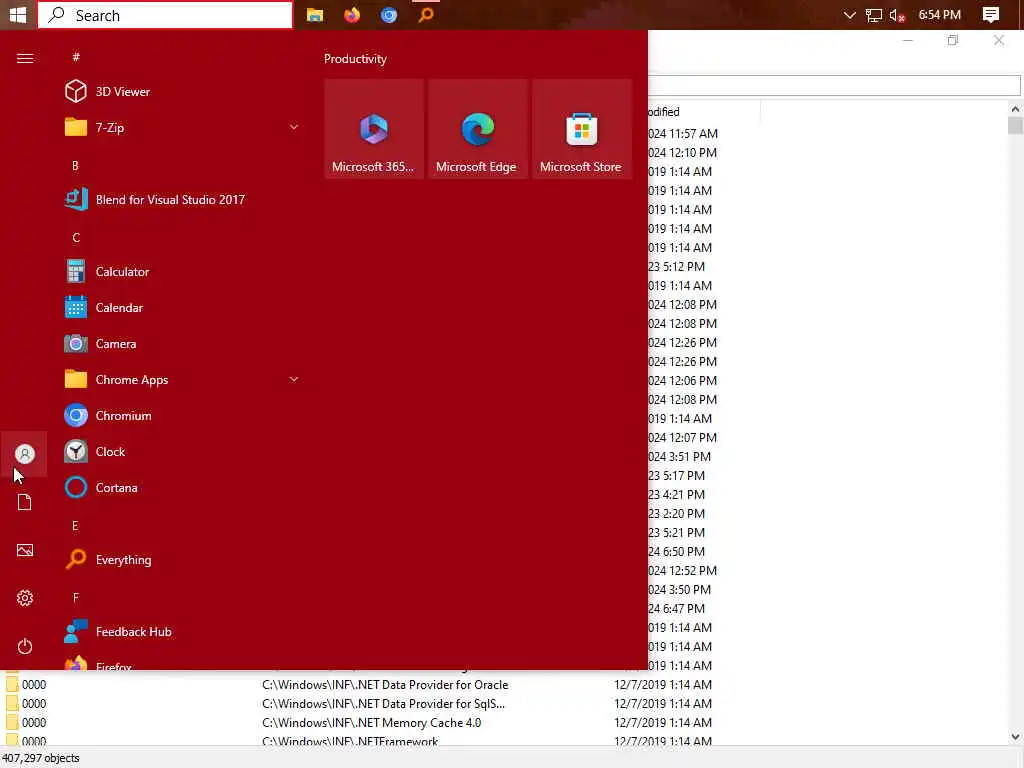Viewport: 1024px width, 768px height.
Task: Expand the Start menu hamburger button
Action: pos(25,59)
